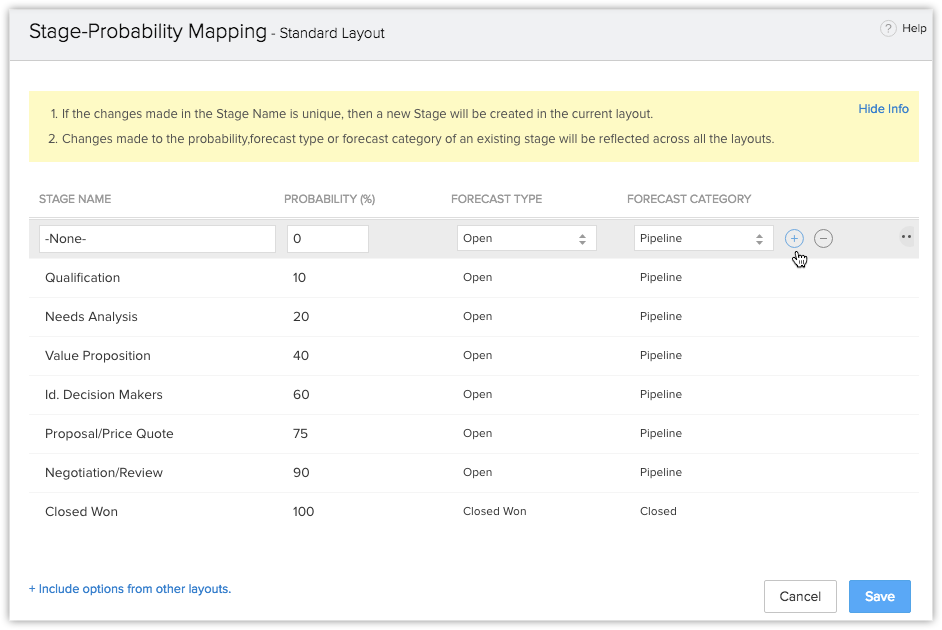Open the Forecast Type dropdown

[x=526, y=238]
